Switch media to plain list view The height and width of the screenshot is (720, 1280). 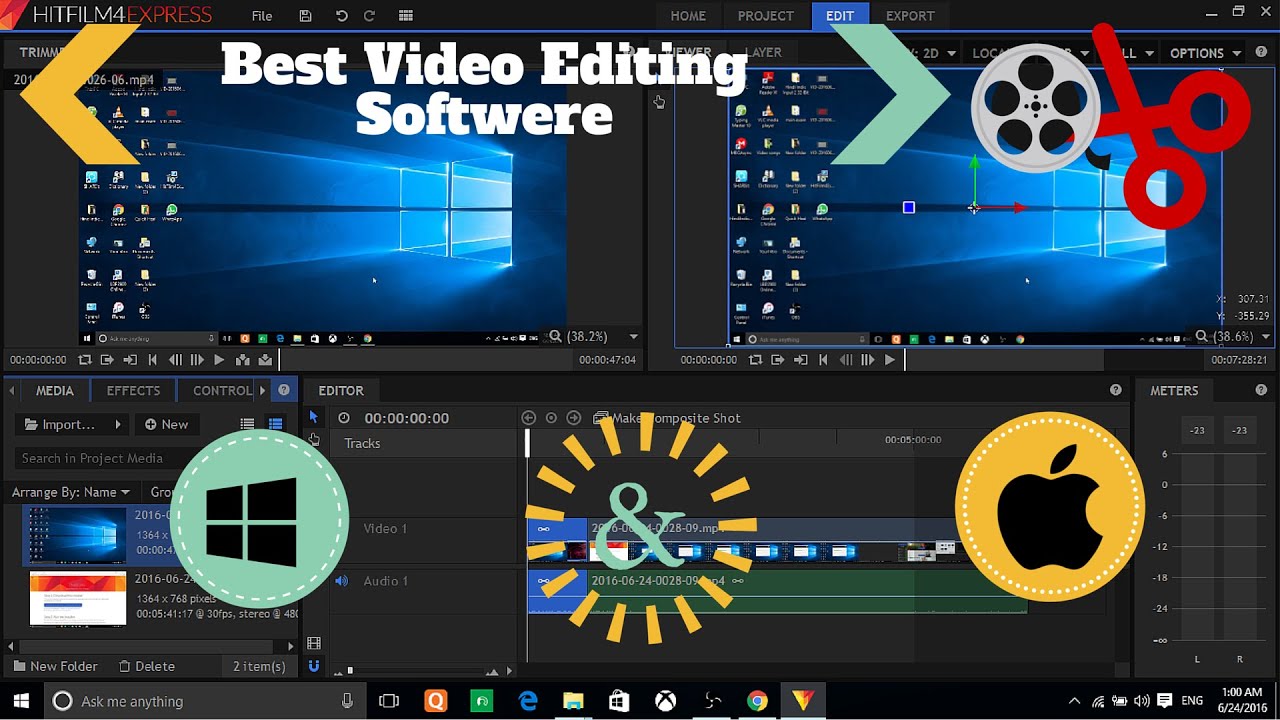247,424
